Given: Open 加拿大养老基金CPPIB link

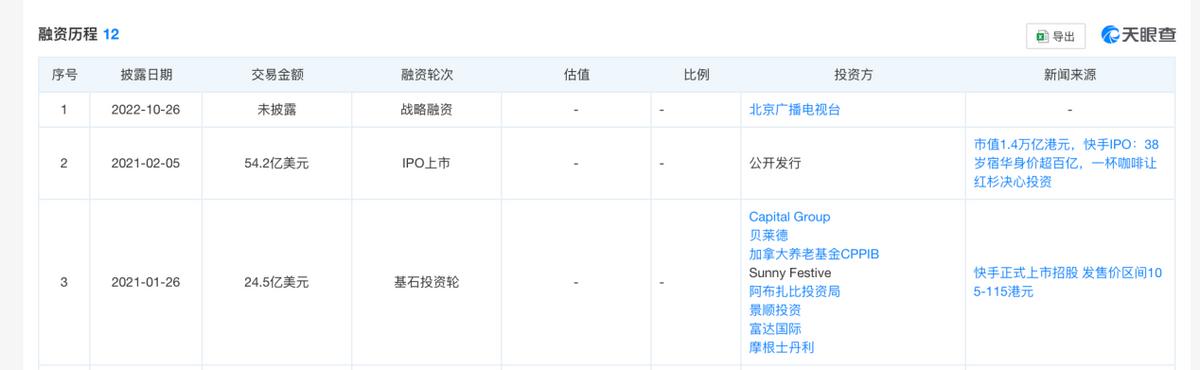Looking at the screenshot, I should pyautogui.click(x=813, y=254).
